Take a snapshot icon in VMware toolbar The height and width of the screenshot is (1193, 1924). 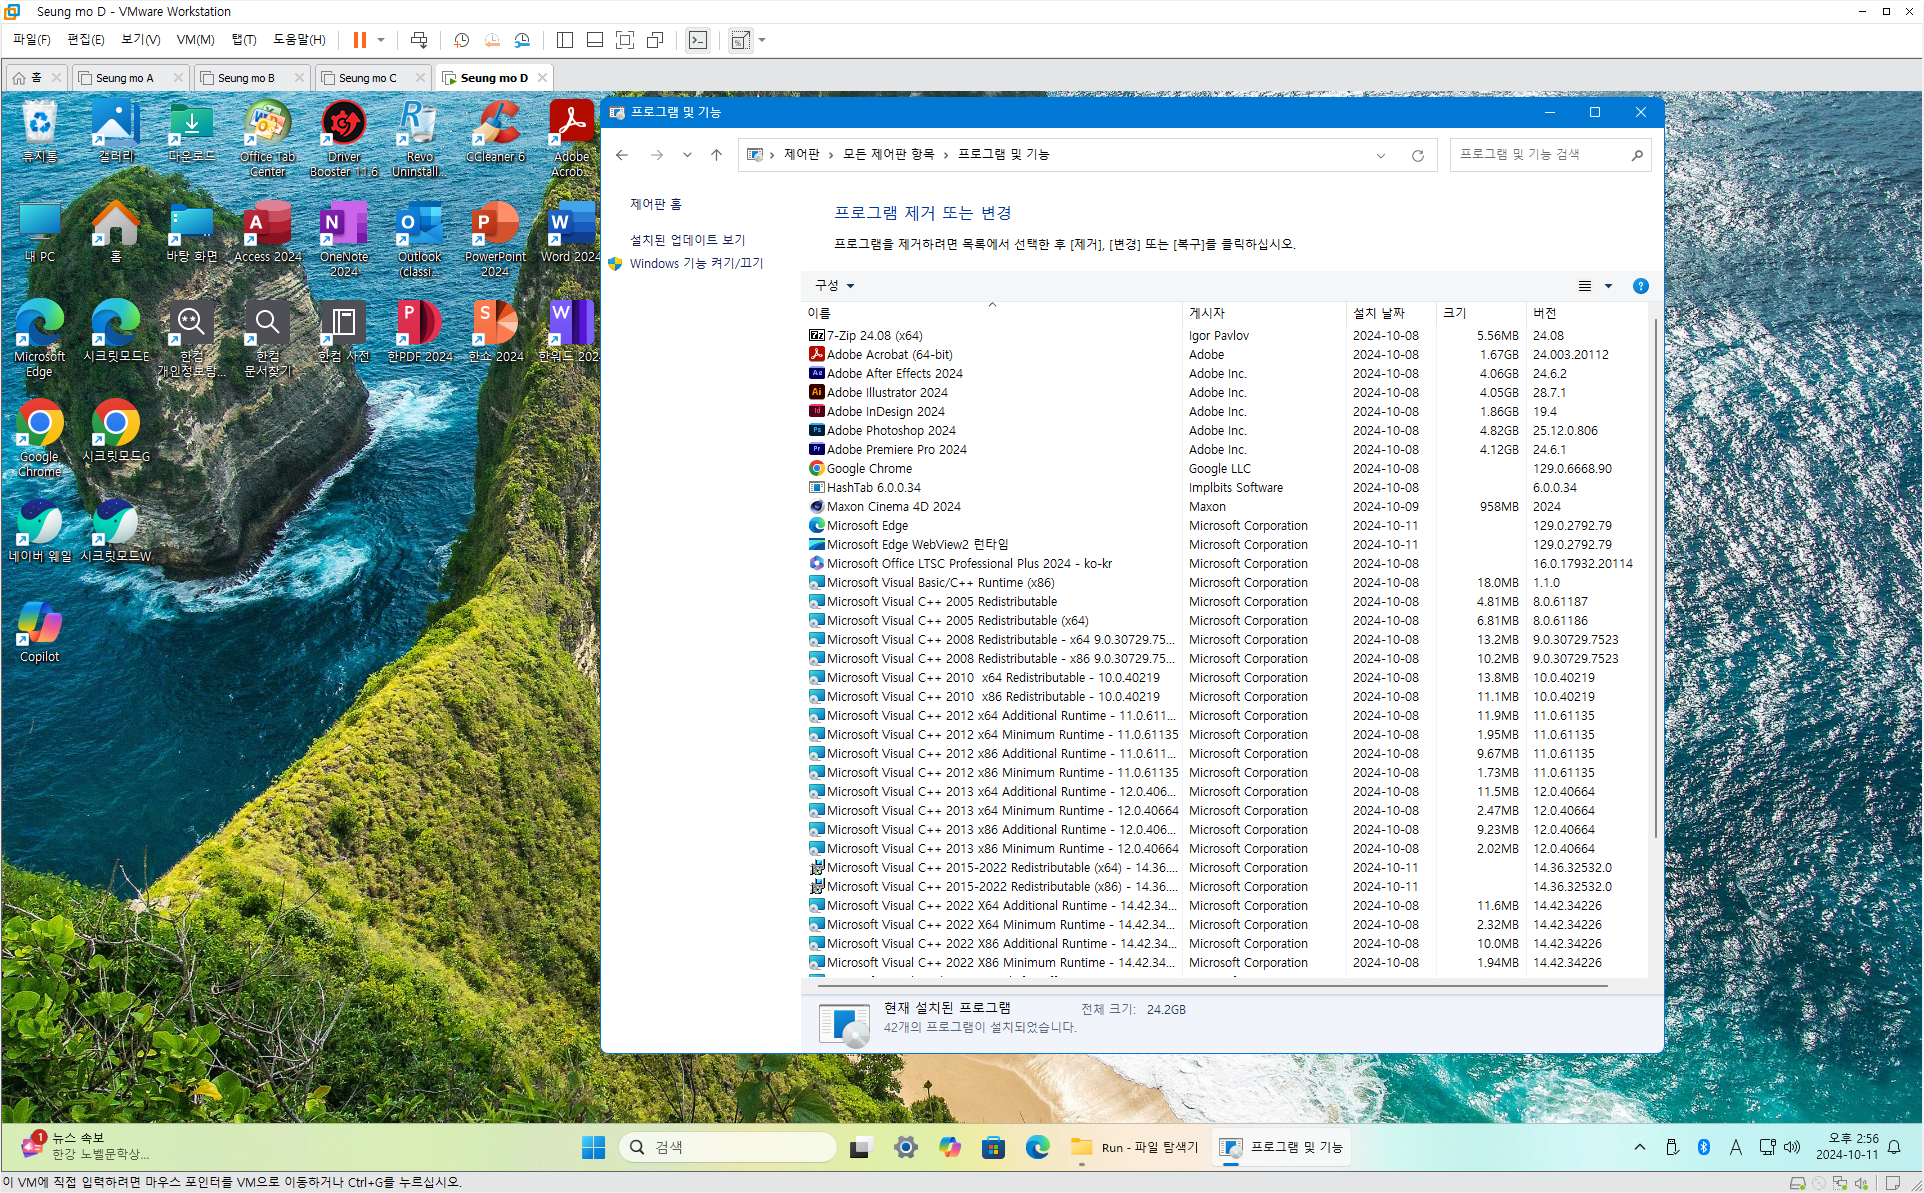[461, 40]
